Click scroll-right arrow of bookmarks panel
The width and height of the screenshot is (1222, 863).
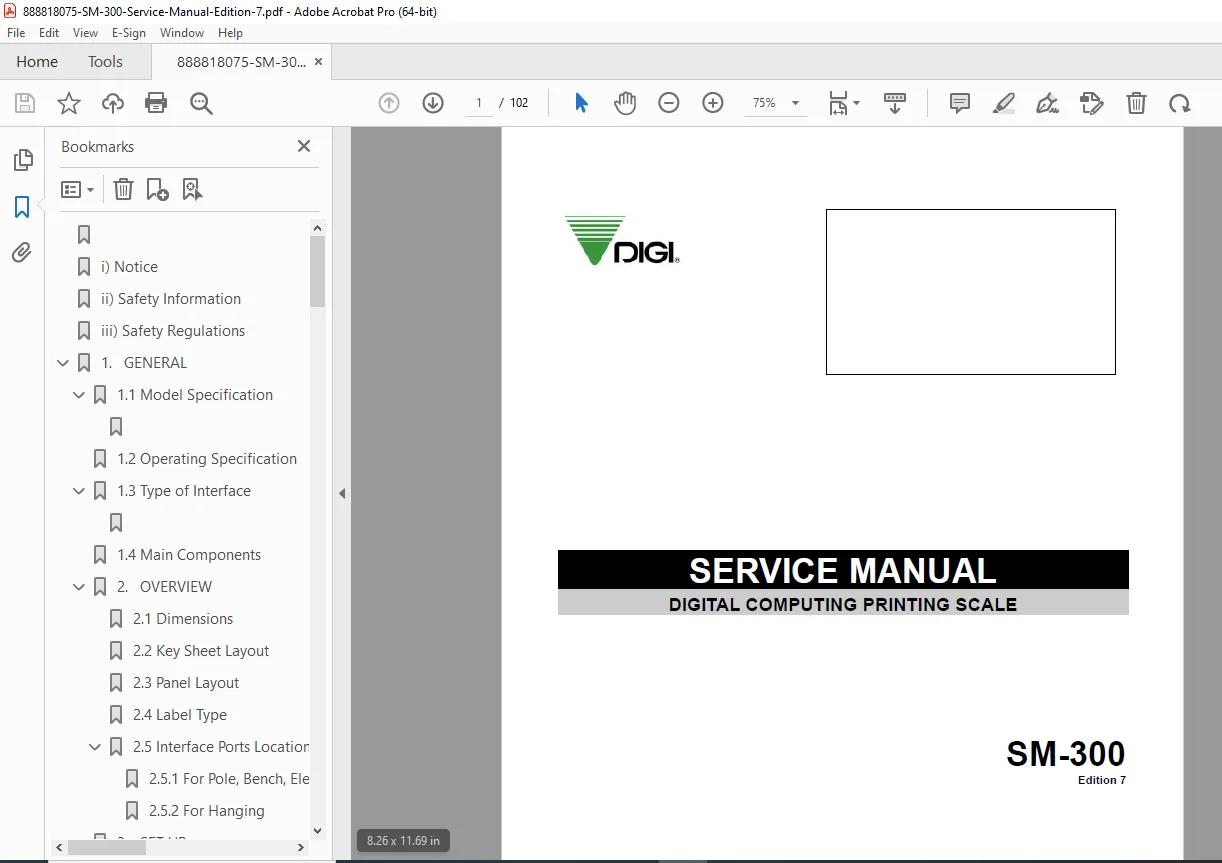(x=301, y=847)
